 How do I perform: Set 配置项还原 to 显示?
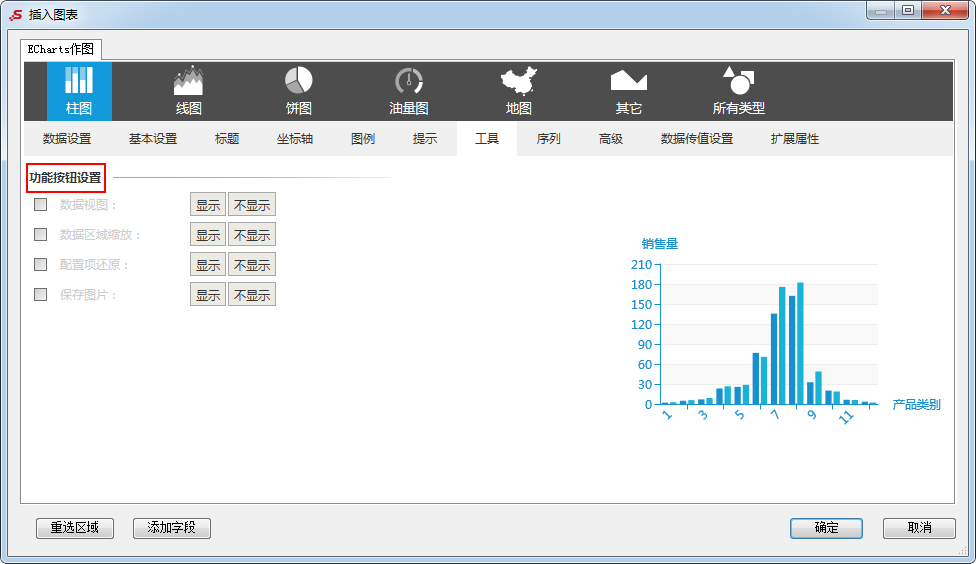[x=208, y=265]
